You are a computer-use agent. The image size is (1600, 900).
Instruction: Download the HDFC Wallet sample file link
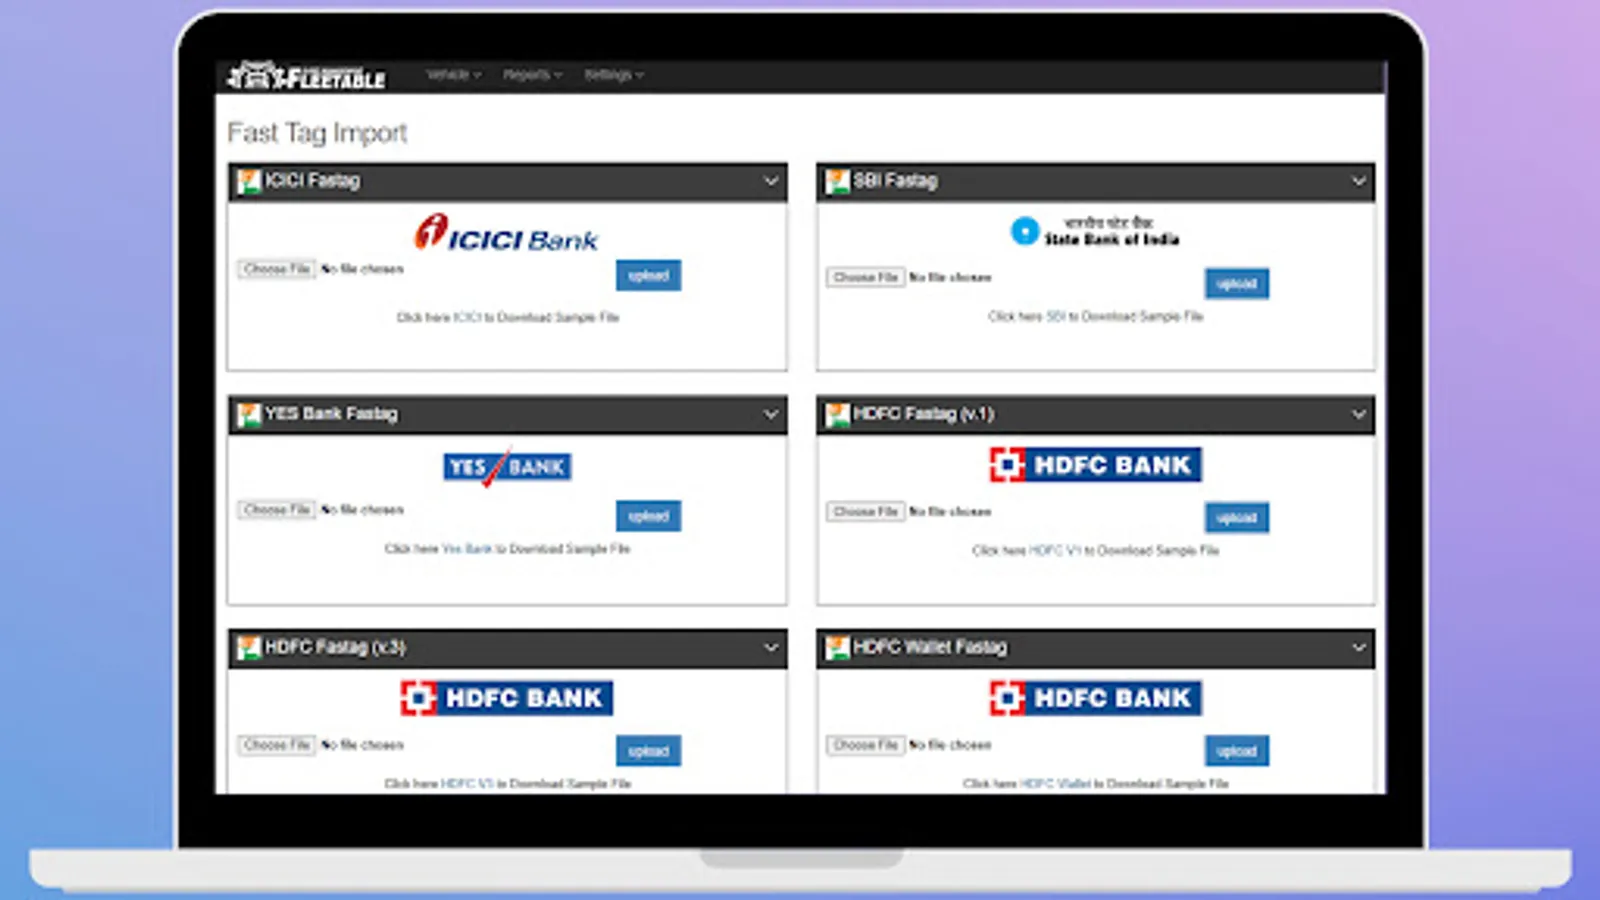click(x=1056, y=784)
